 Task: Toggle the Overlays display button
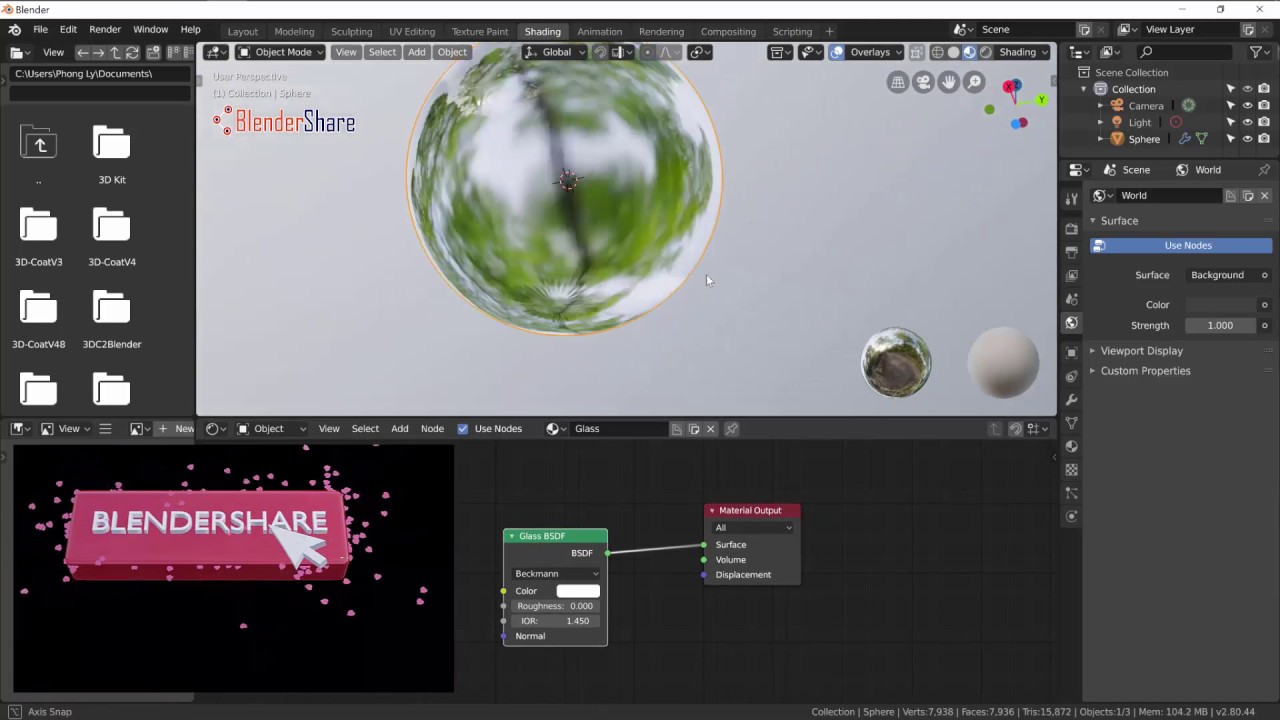[x=837, y=52]
